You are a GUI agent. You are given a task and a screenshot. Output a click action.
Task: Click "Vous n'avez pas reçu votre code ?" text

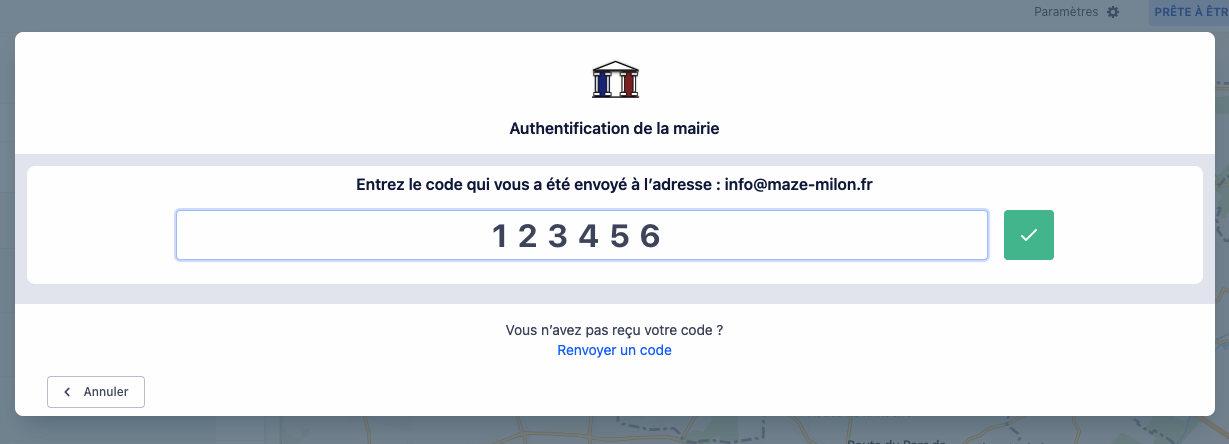pyautogui.click(x=614, y=329)
